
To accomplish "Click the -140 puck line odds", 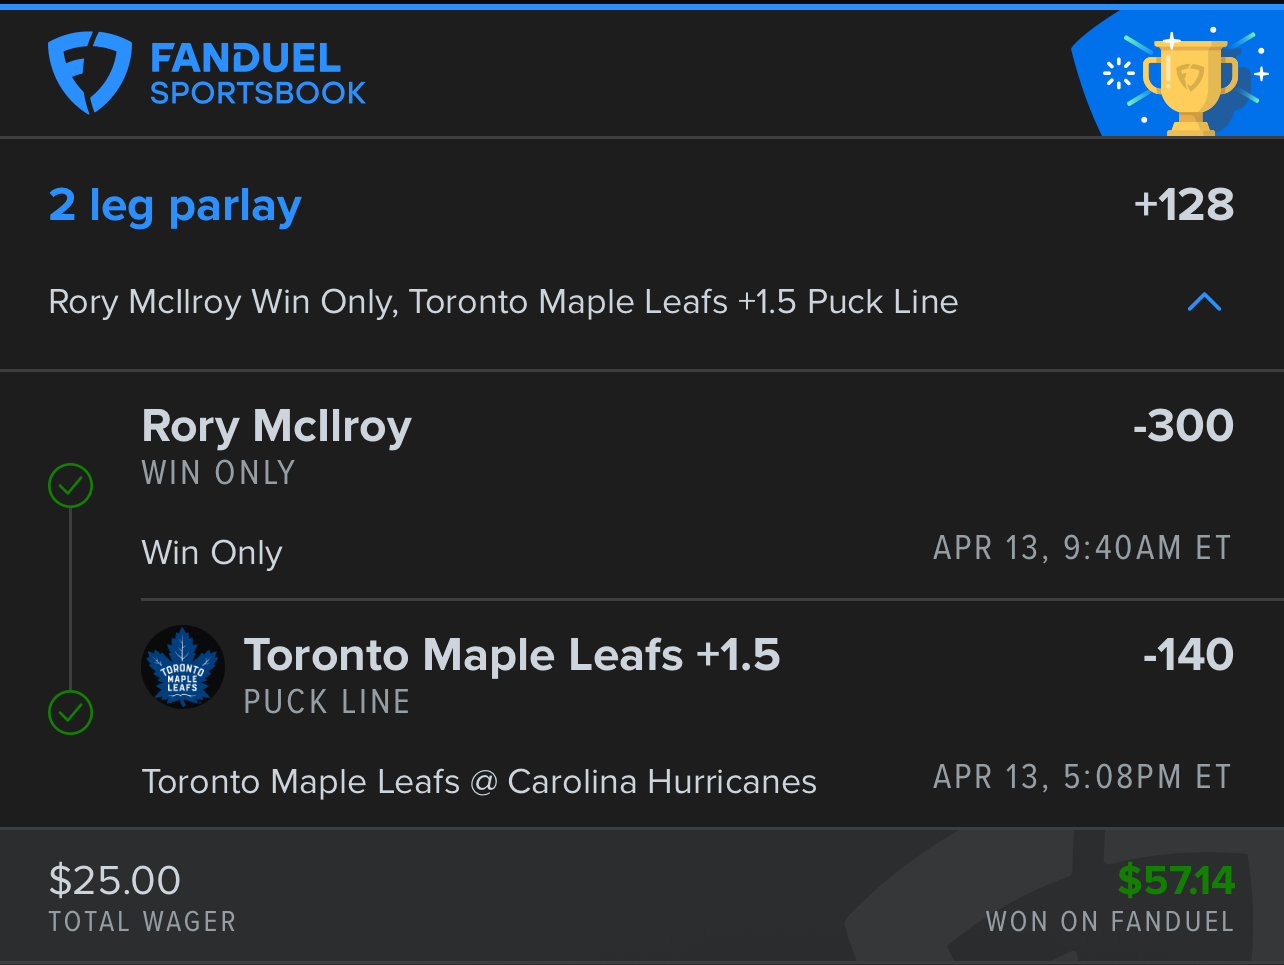I will [x=1188, y=656].
